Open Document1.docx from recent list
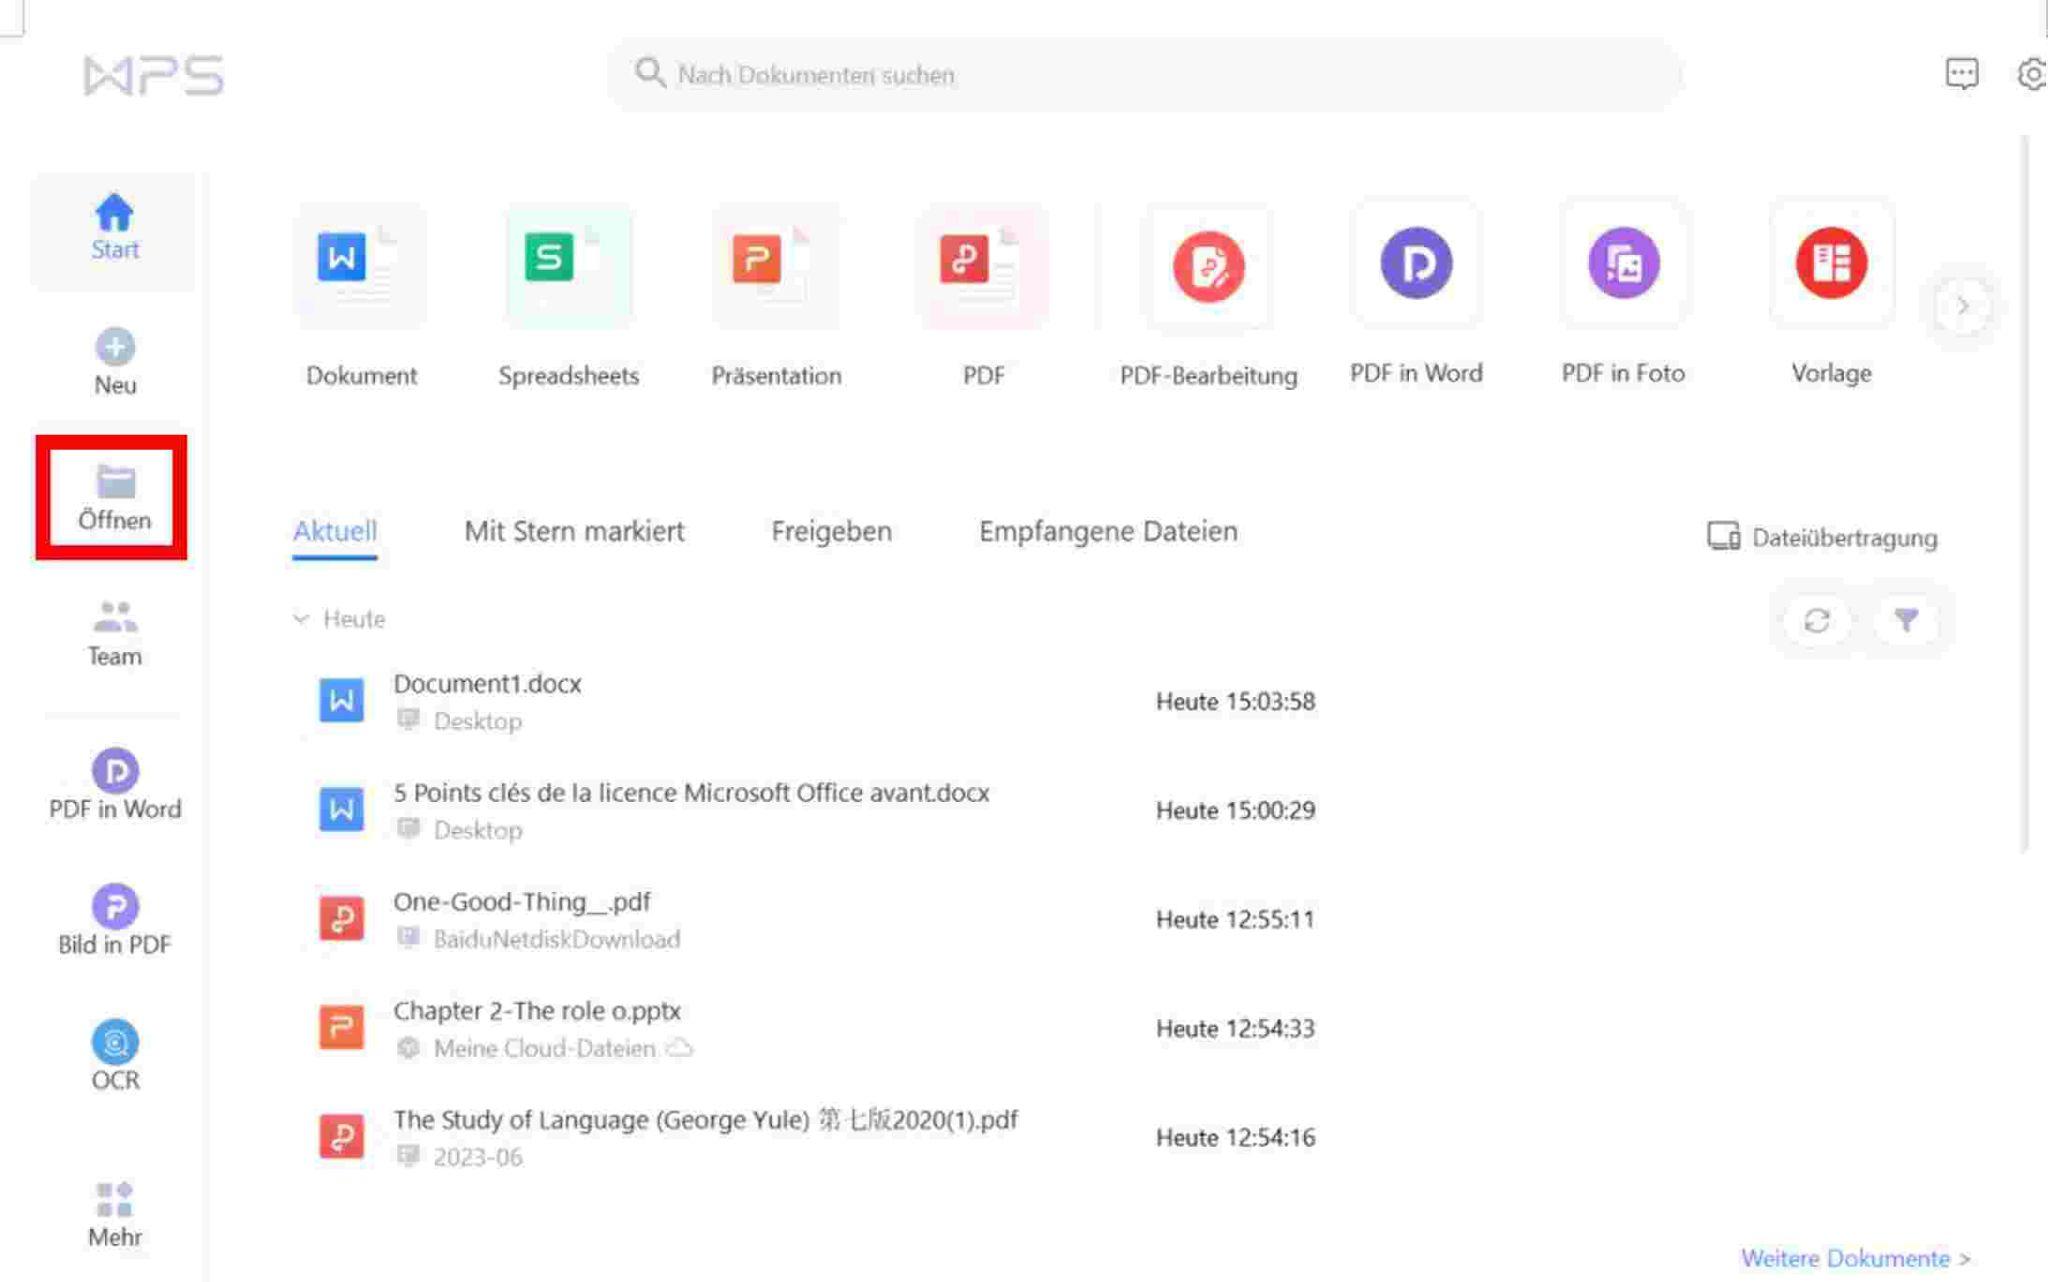 [487, 684]
